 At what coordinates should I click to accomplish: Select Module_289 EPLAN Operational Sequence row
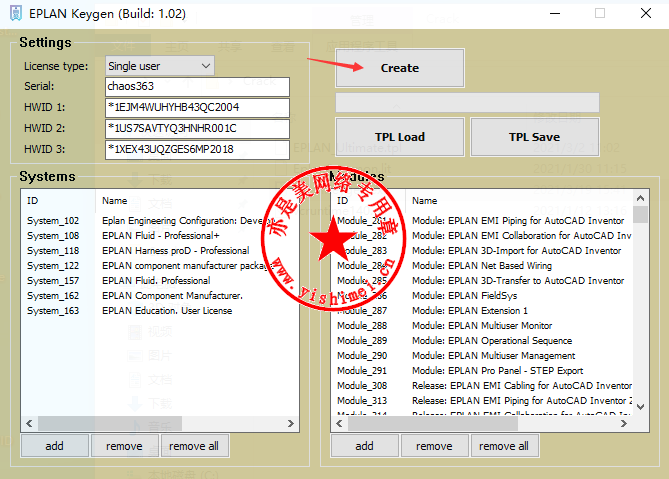(482, 340)
